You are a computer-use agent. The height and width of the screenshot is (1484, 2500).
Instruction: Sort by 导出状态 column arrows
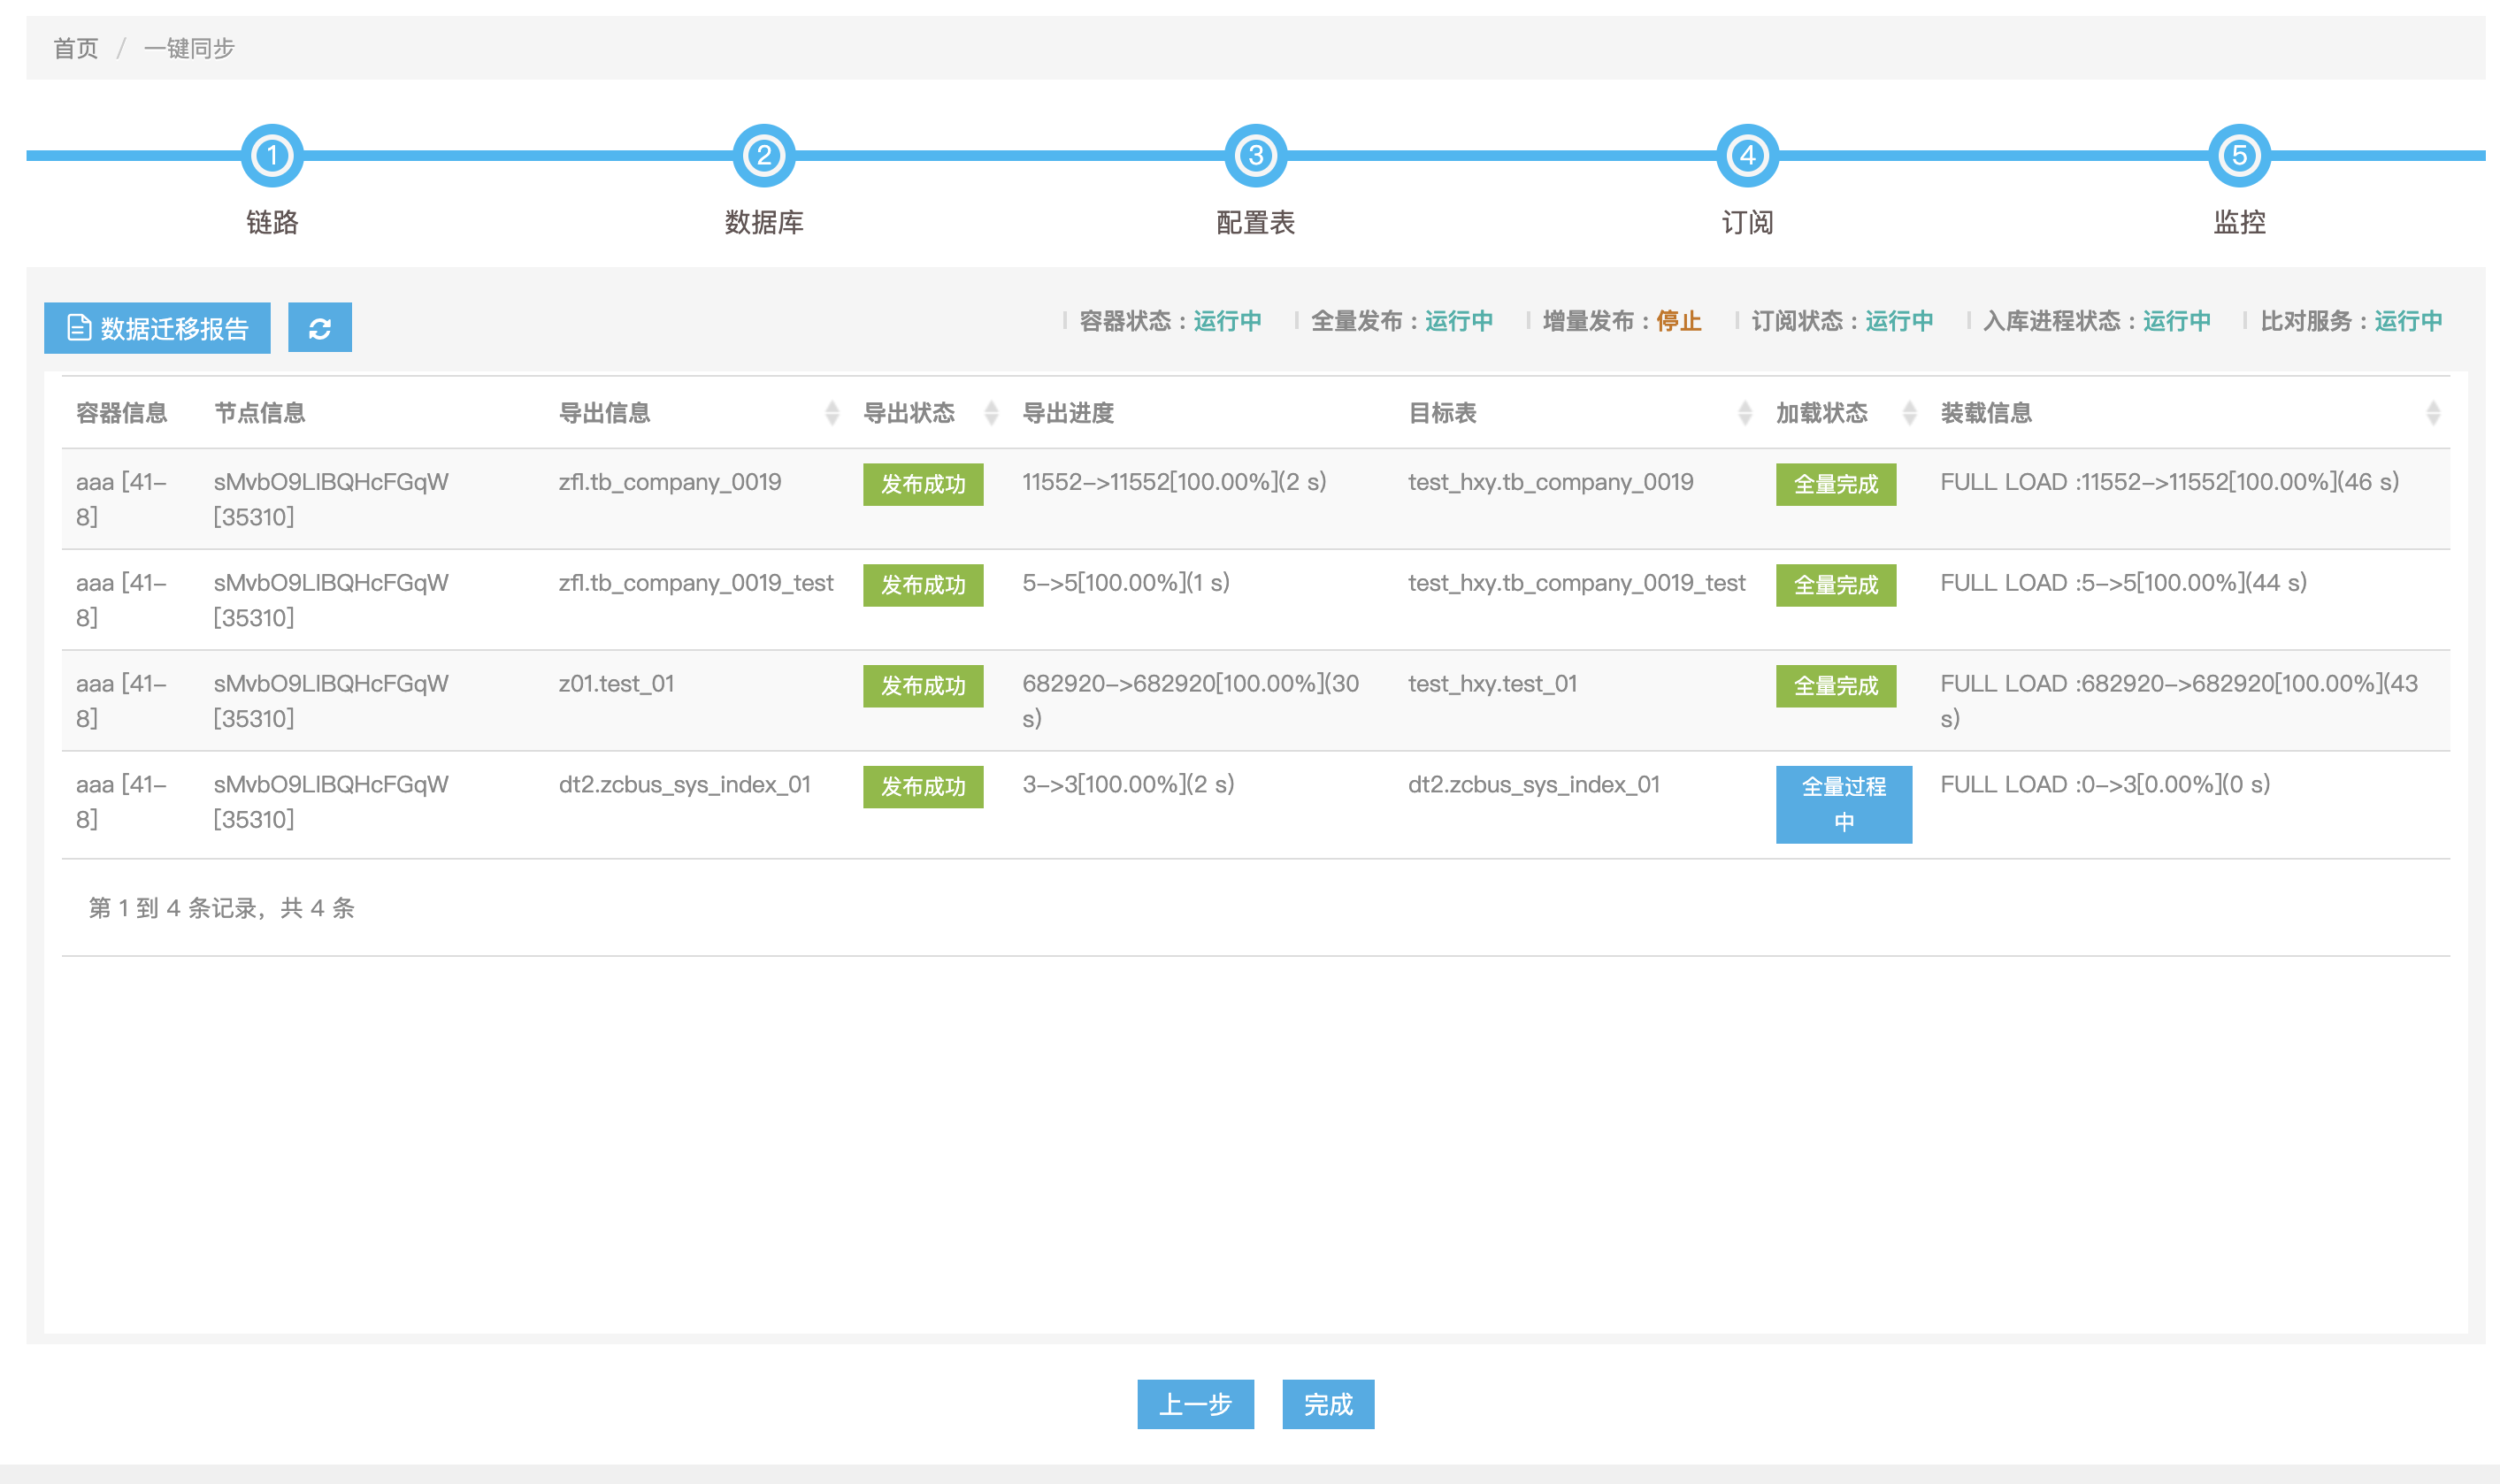coord(991,413)
